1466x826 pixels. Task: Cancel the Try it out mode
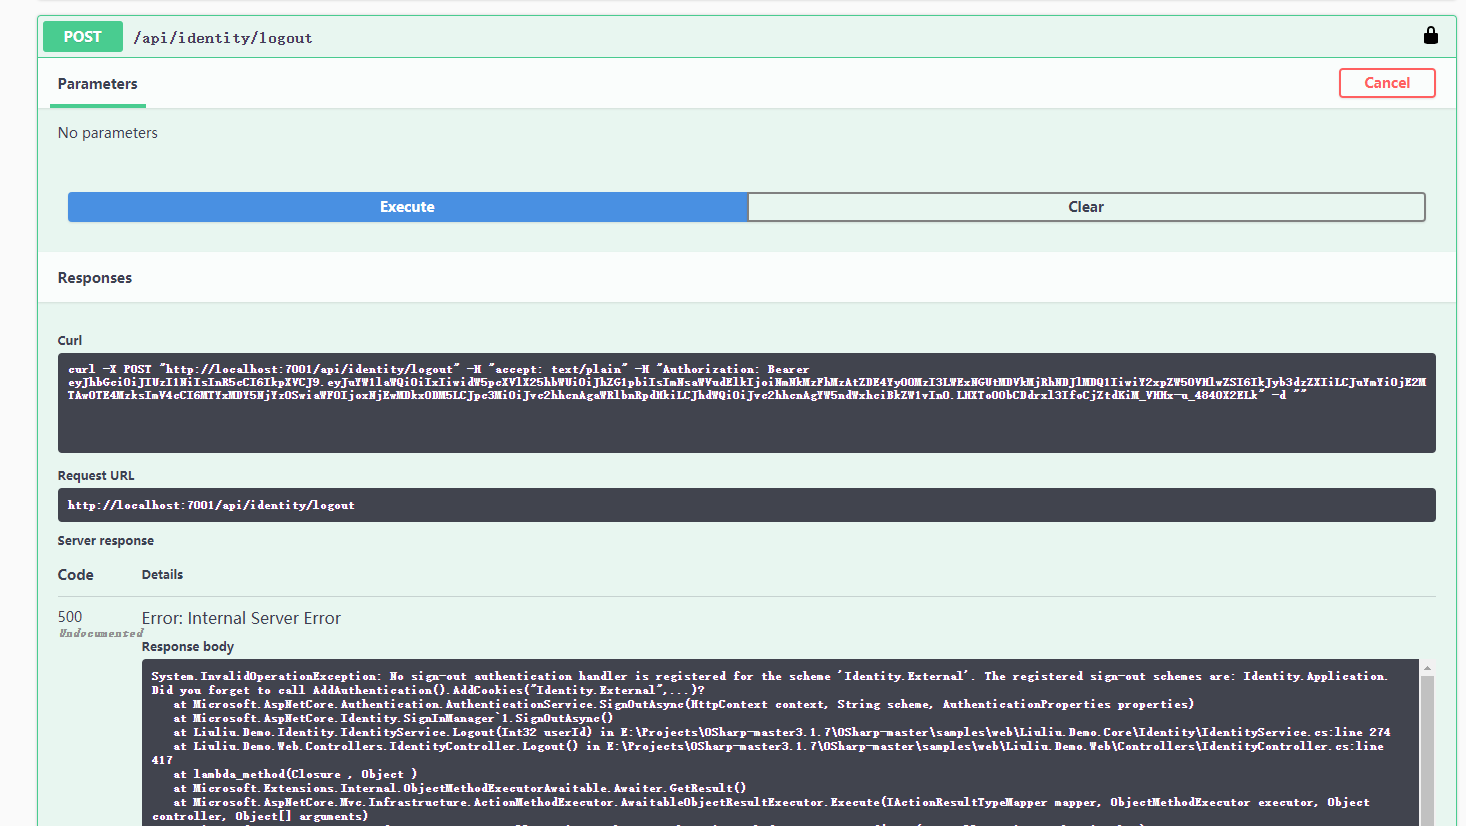coord(1387,83)
